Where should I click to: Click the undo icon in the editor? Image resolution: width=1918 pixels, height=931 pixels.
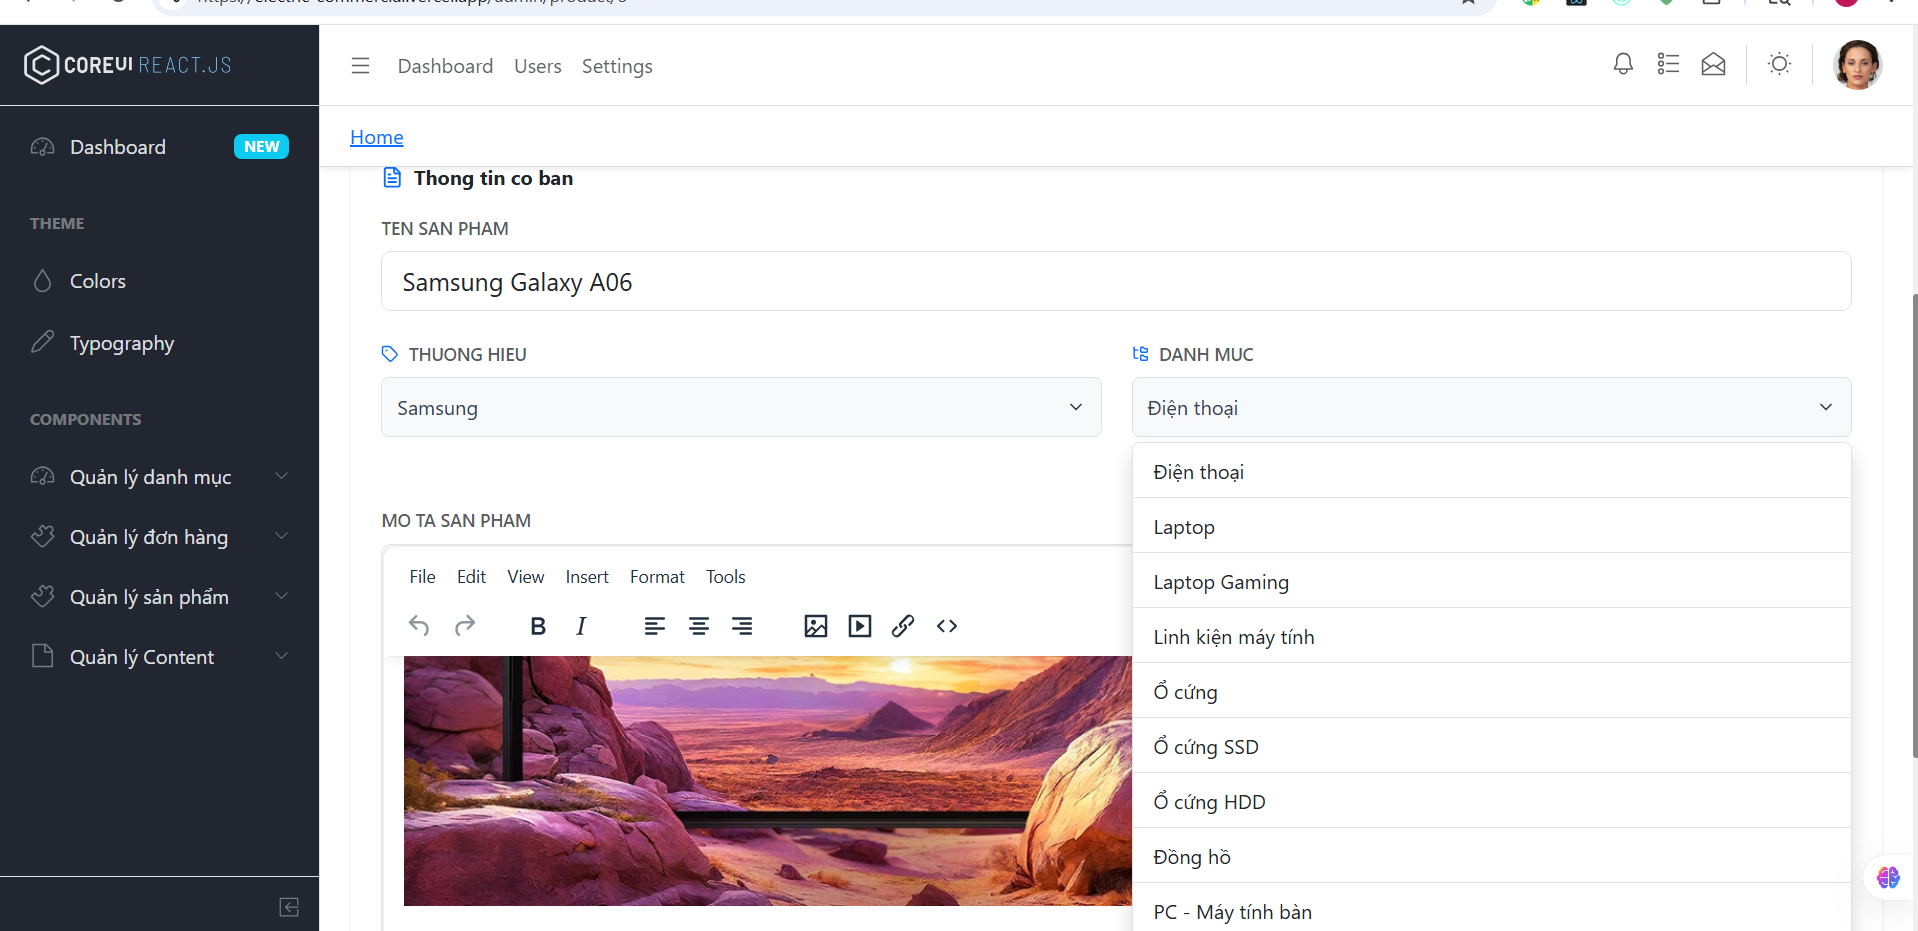click(x=419, y=626)
